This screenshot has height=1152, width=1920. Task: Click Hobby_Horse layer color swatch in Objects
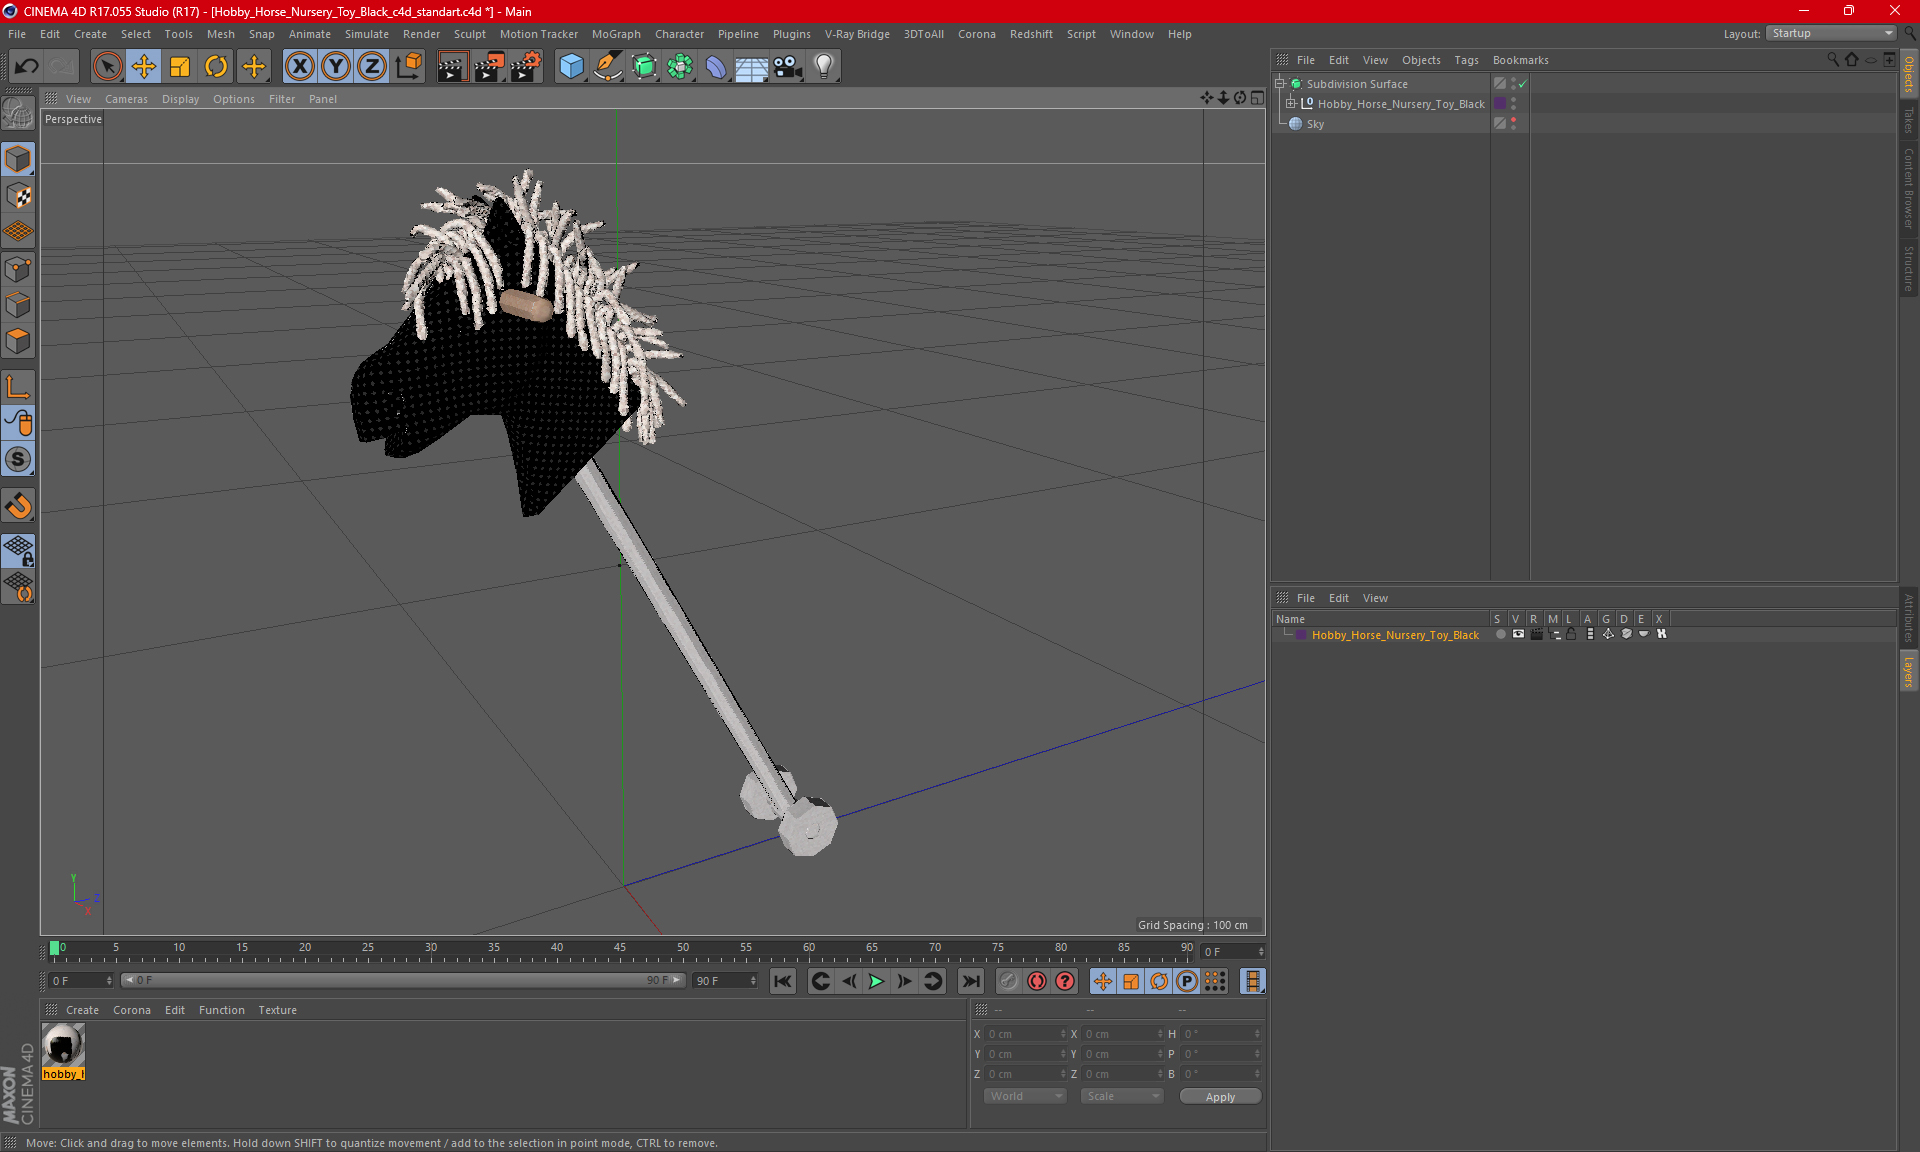(x=1500, y=104)
